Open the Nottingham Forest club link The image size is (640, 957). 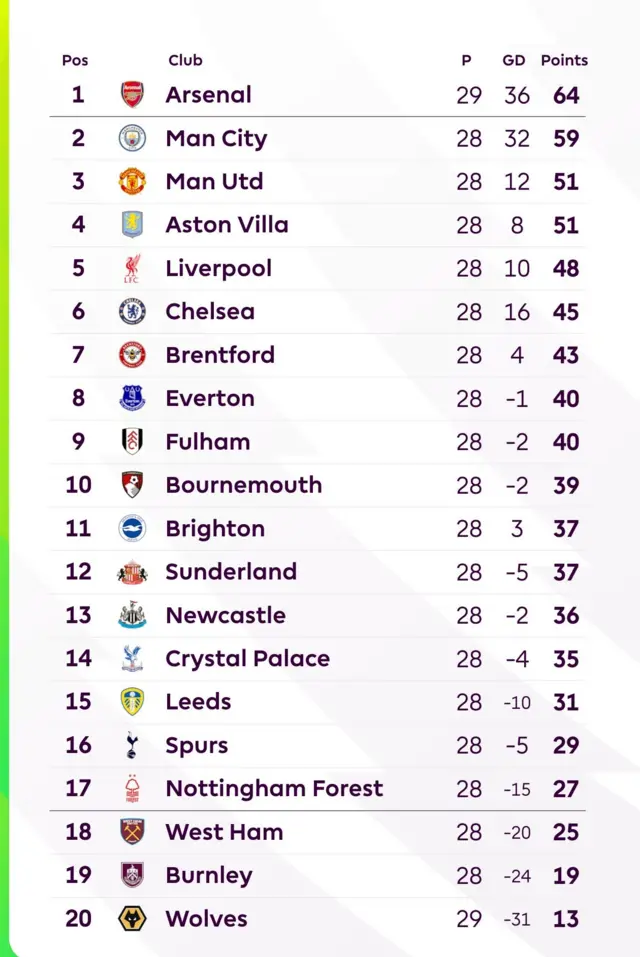274,788
